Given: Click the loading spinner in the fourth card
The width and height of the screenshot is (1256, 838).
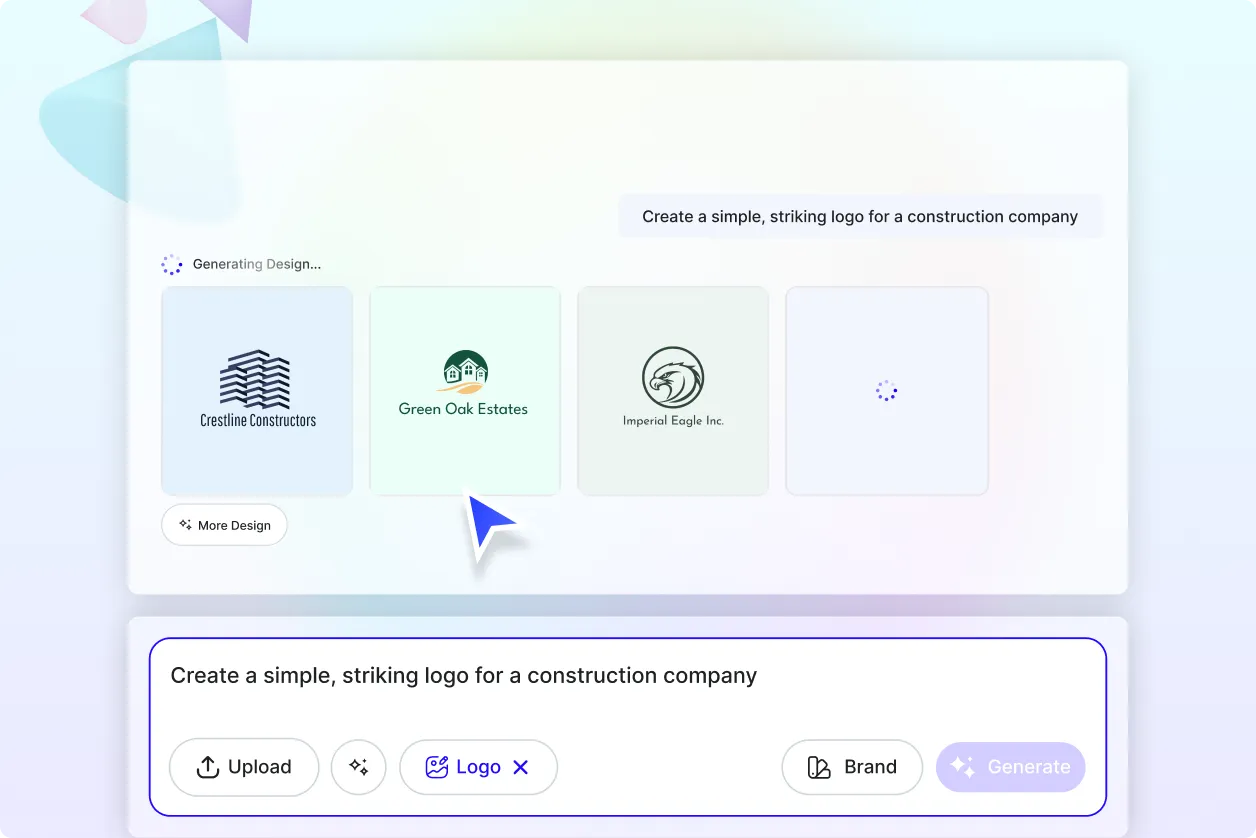Looking at the screenshot, I should coord(887,391).
